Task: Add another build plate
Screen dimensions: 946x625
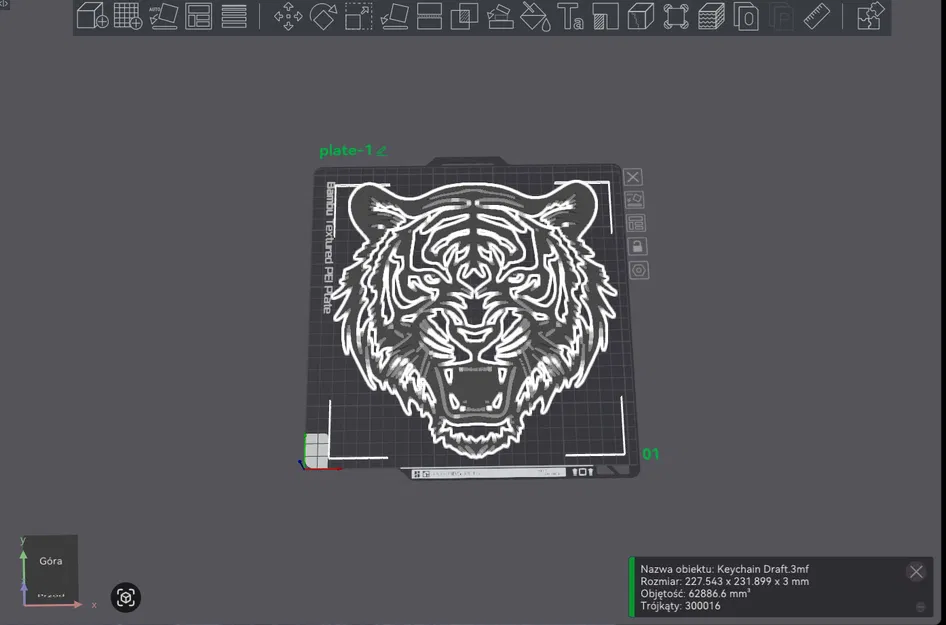Action: click(128, 17)
